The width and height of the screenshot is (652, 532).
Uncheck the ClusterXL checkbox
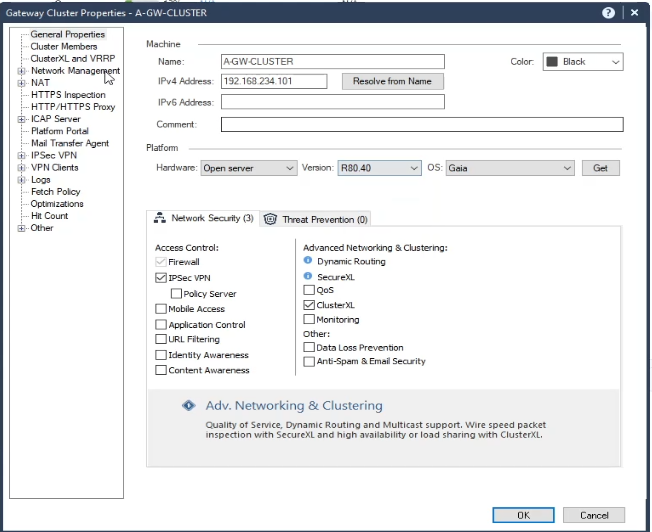click(309, 305)
